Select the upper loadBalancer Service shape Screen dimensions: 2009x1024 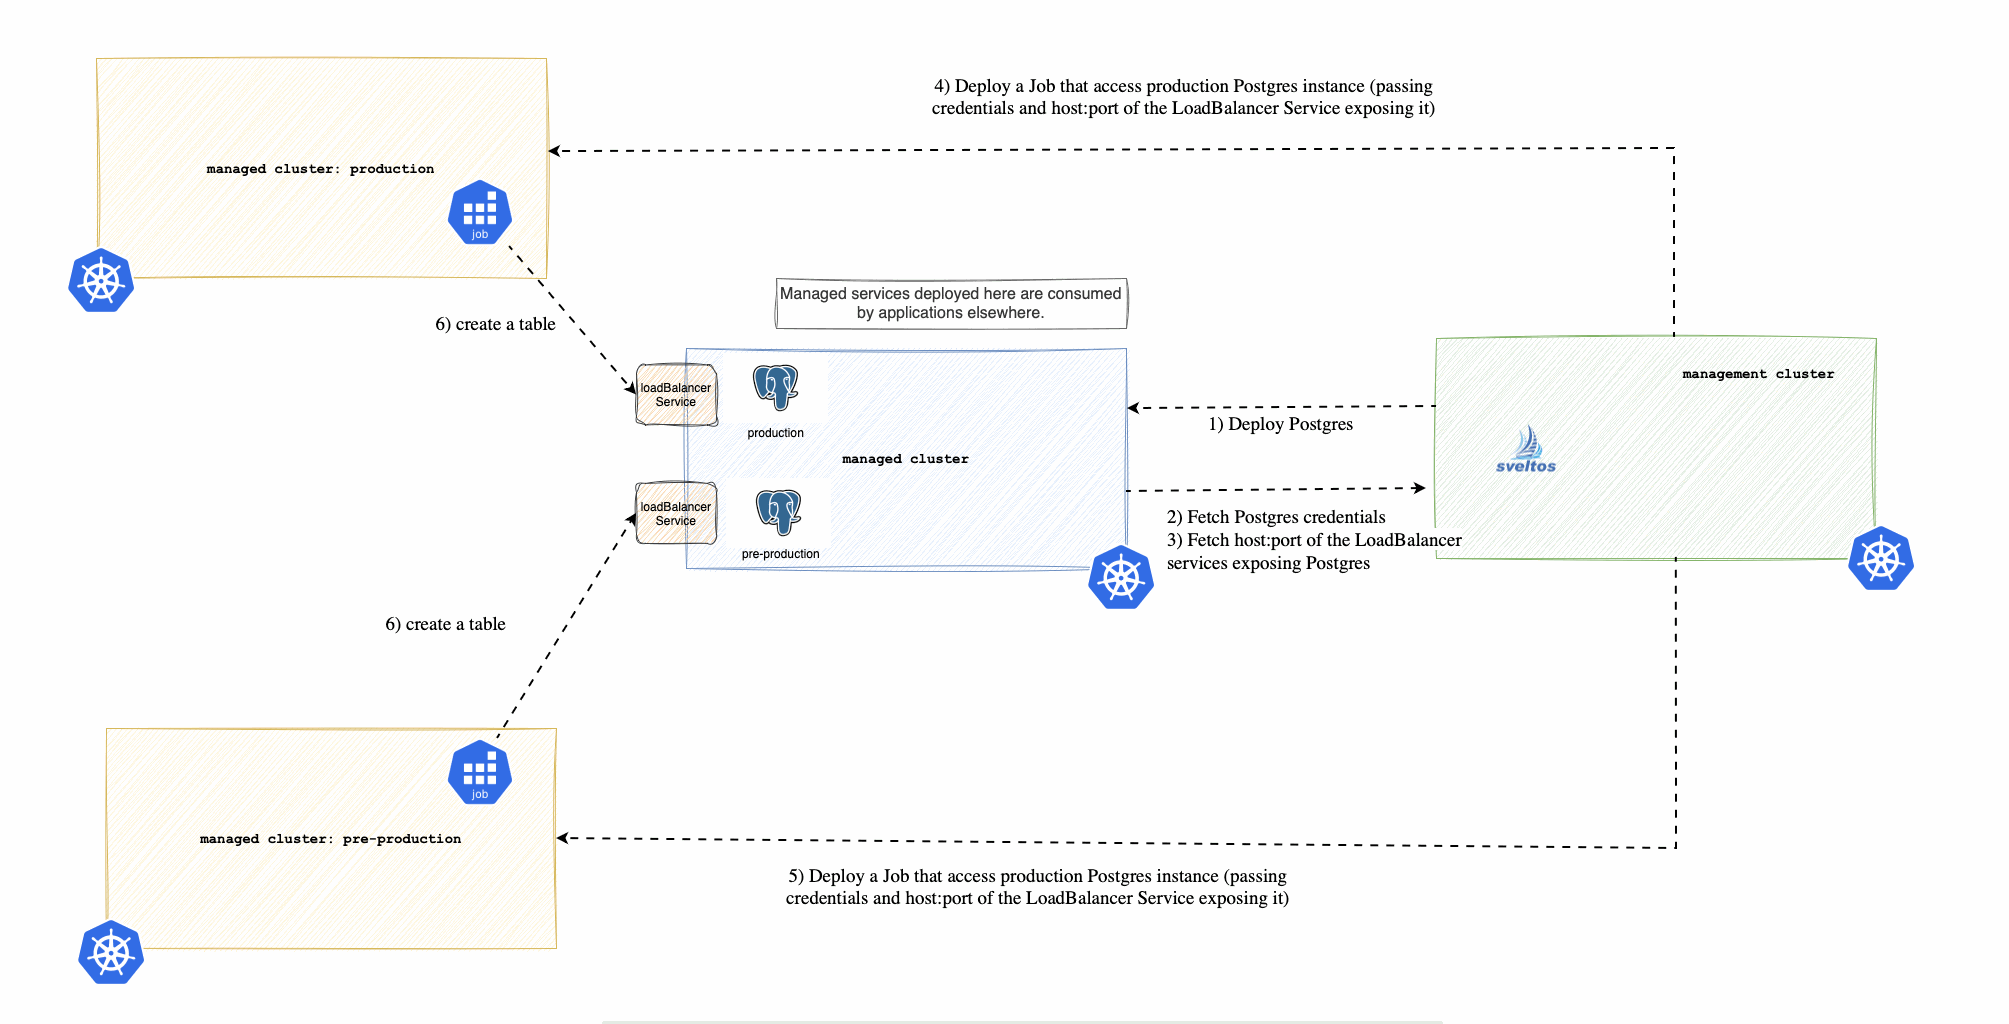676,394
